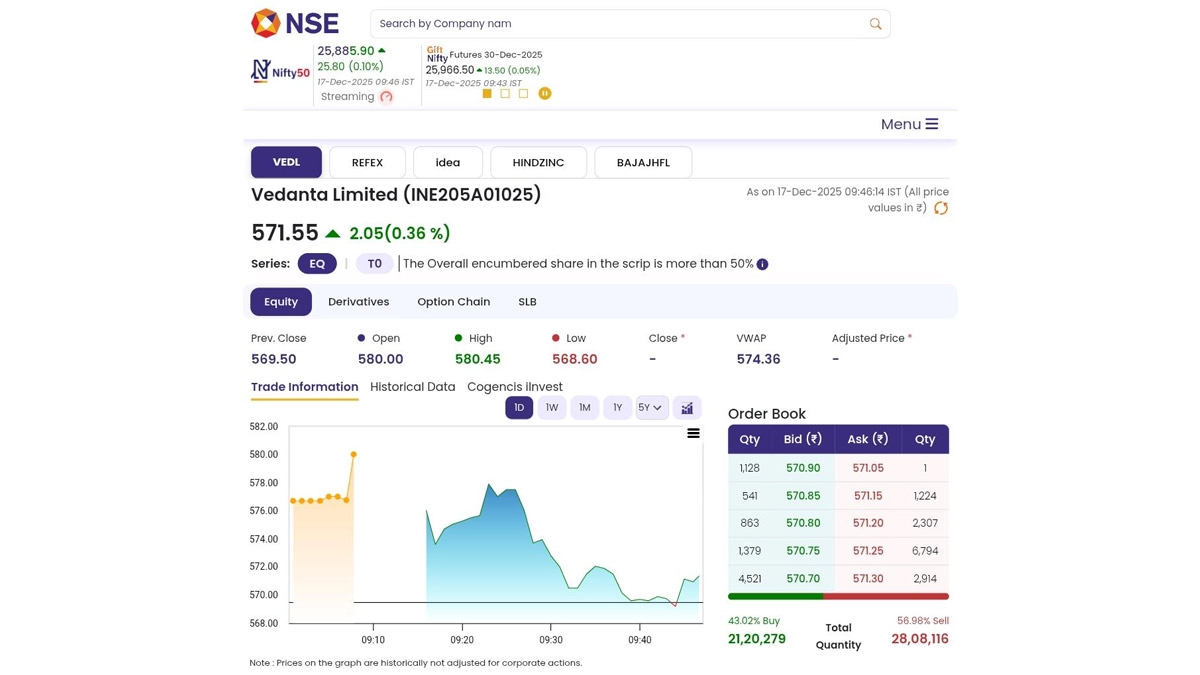Click the Streaming gauge icon

pos(386,97)
